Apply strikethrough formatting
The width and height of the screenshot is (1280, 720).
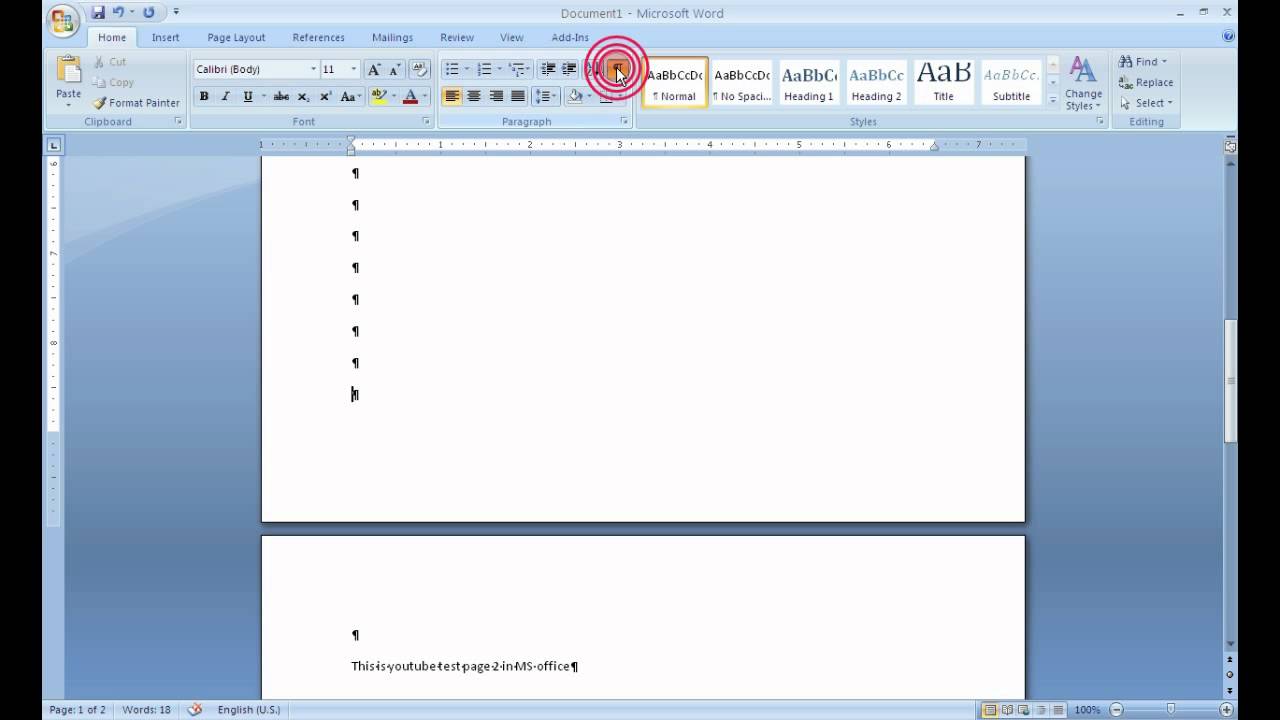281,97
